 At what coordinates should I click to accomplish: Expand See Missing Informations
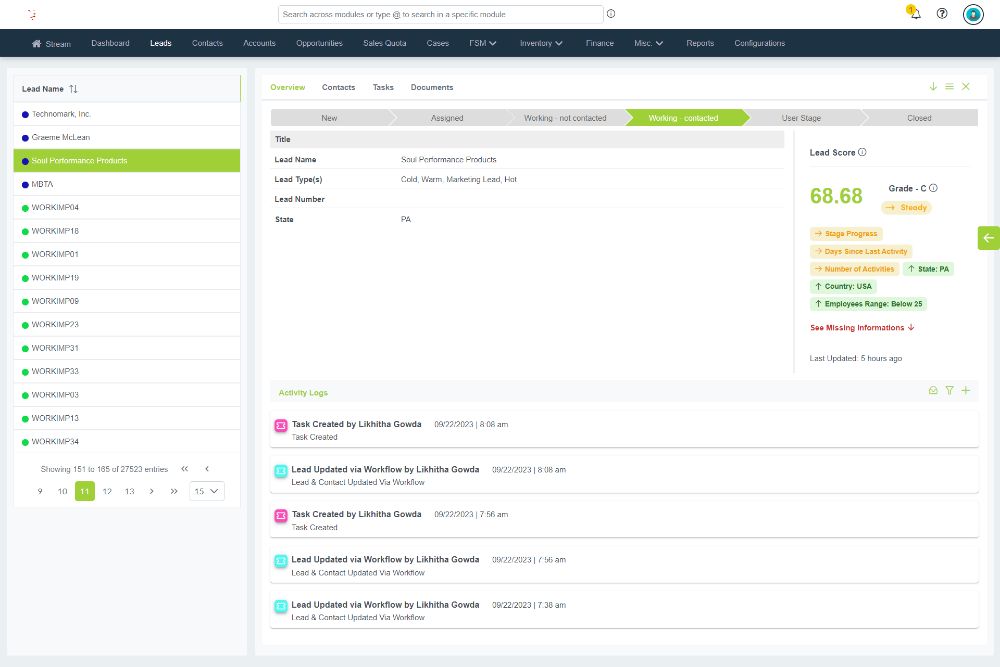point(862,328)
